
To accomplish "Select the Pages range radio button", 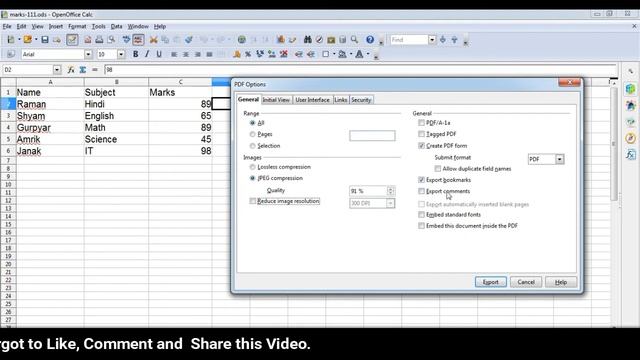I will pos(252,134).
